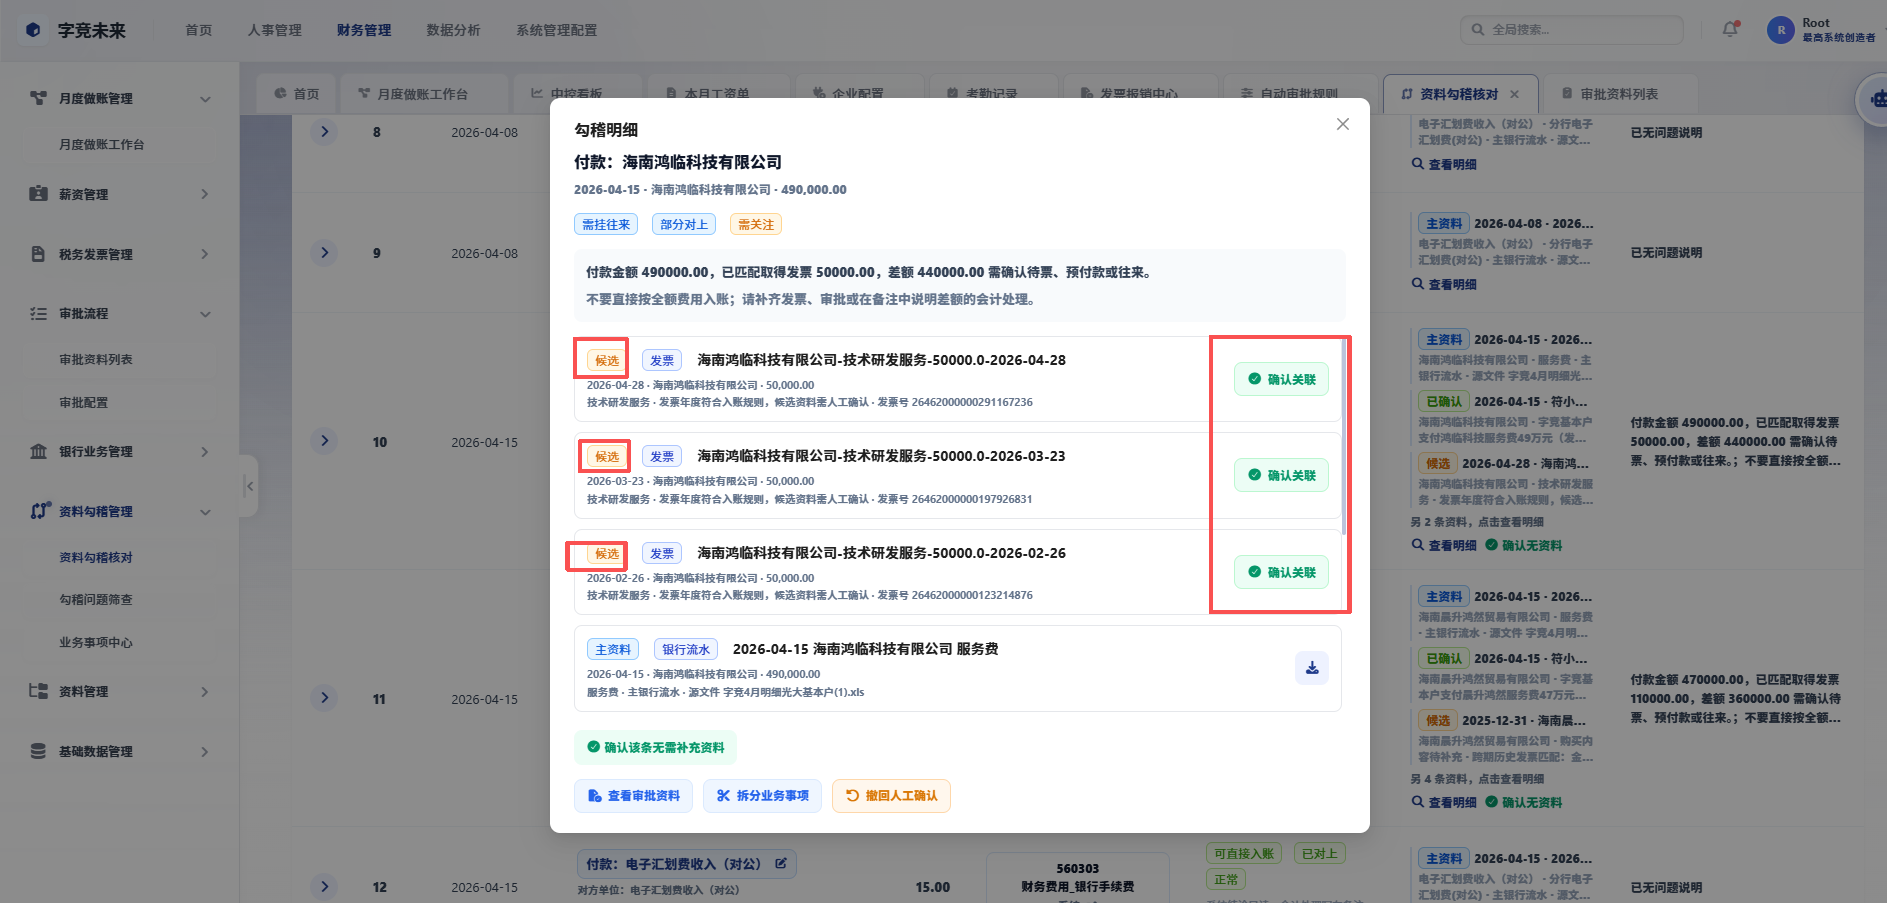Collapse the 资料勾稽管理 sidebar group
Image resolution: width=1887 pixels, height=903 pixels.
pos(120,512)
